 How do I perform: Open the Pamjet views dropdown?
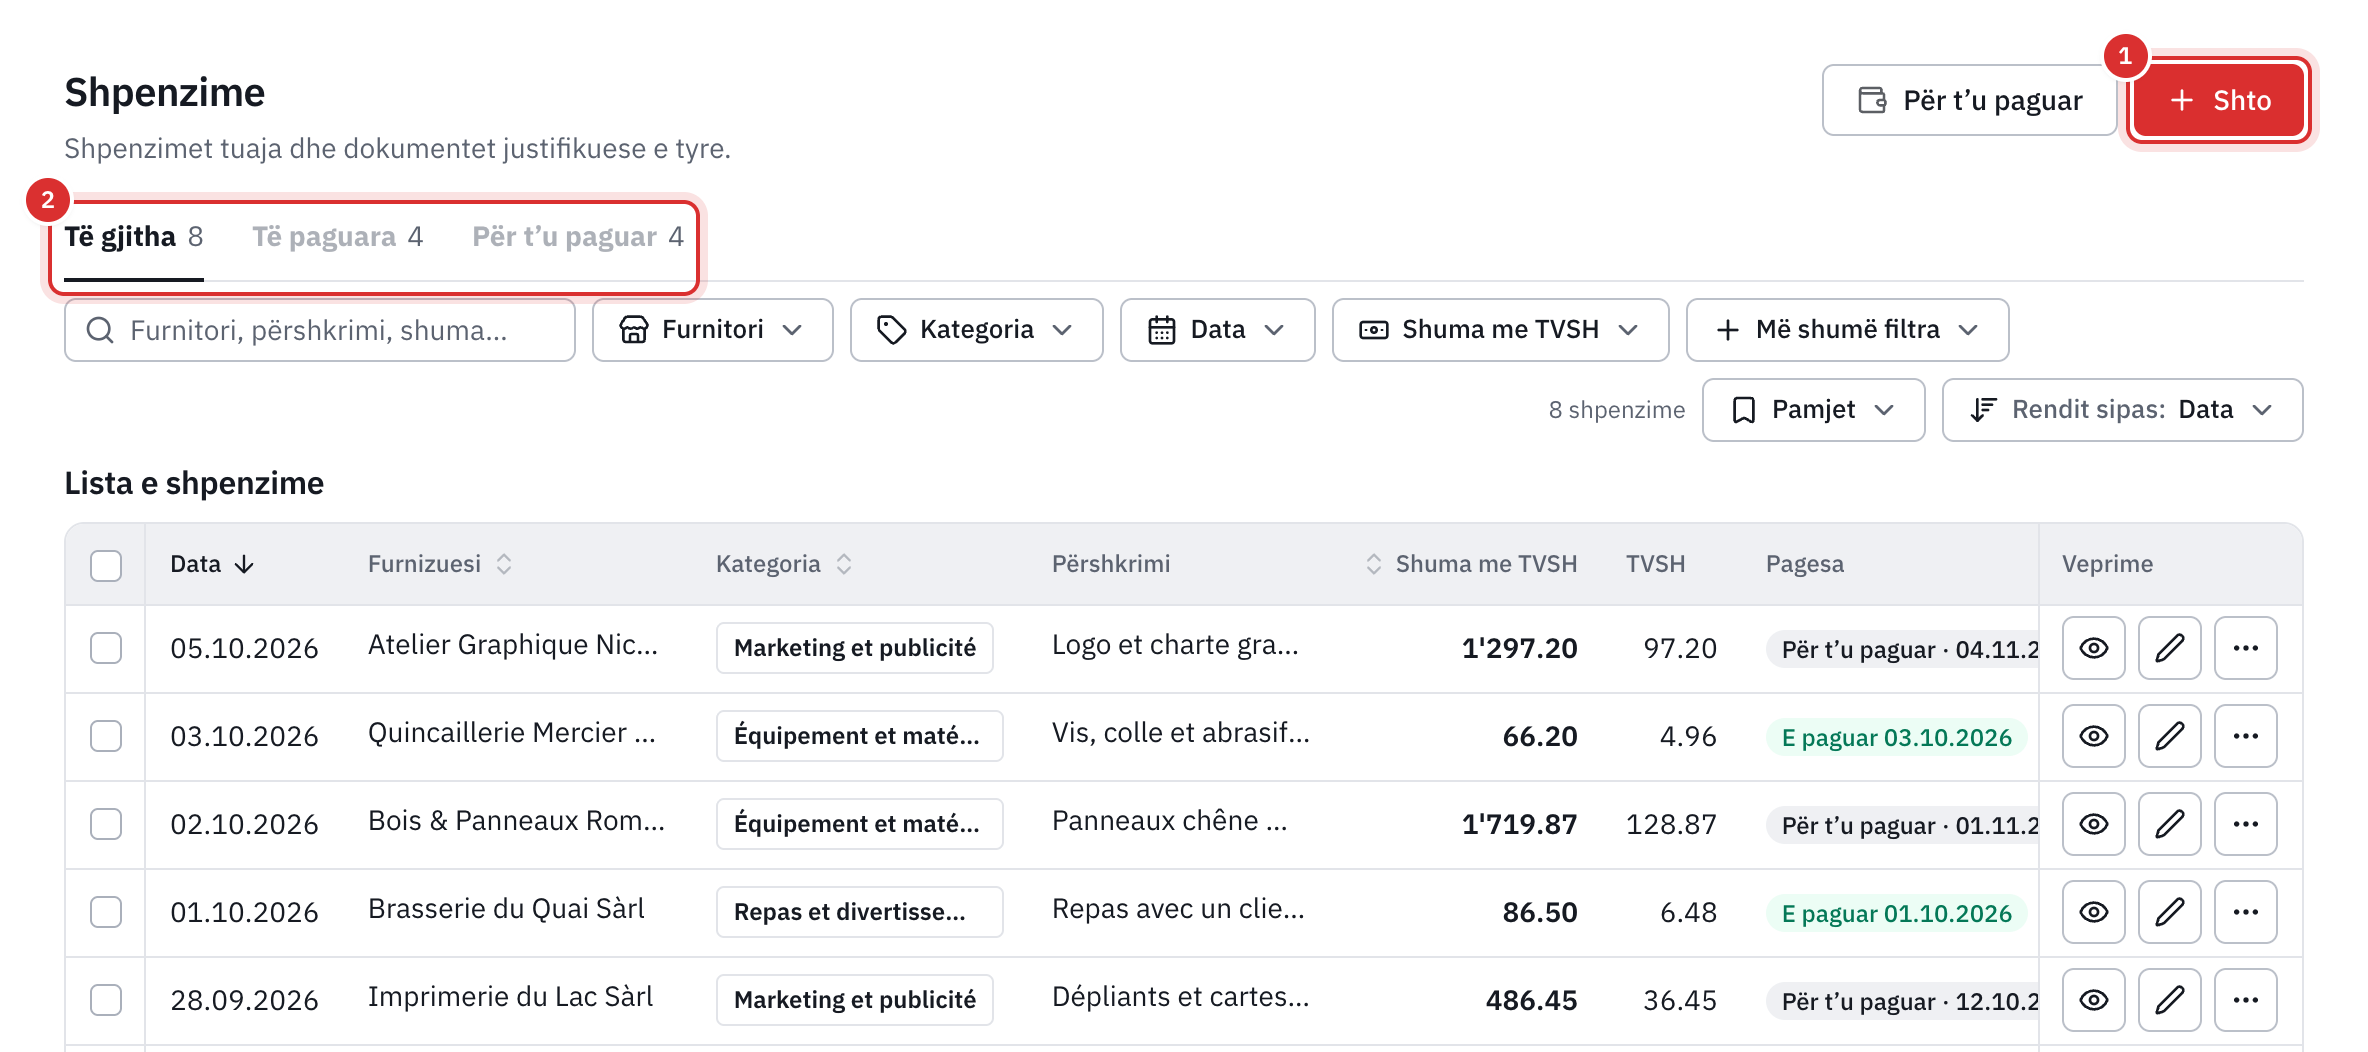point(1813,410)
